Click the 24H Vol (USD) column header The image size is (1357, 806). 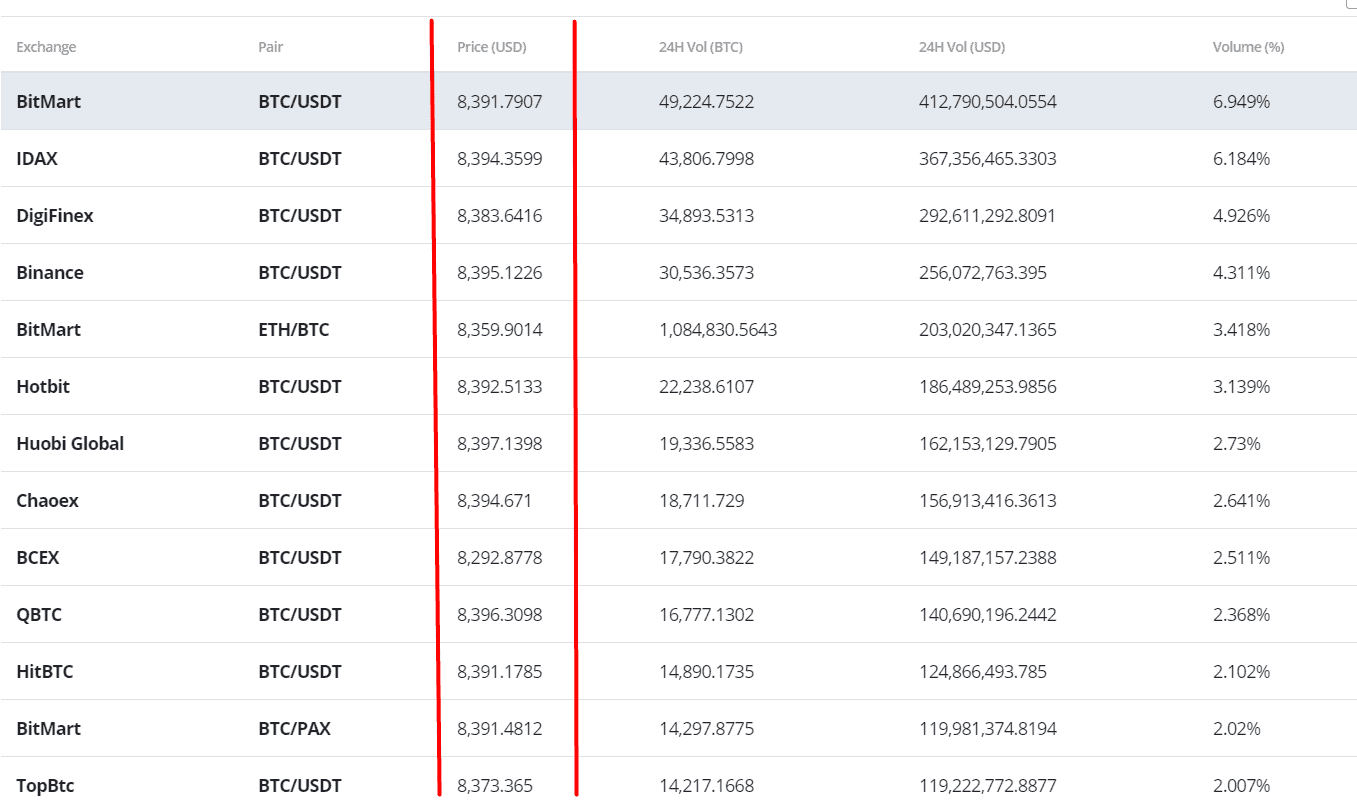point(961,47)
